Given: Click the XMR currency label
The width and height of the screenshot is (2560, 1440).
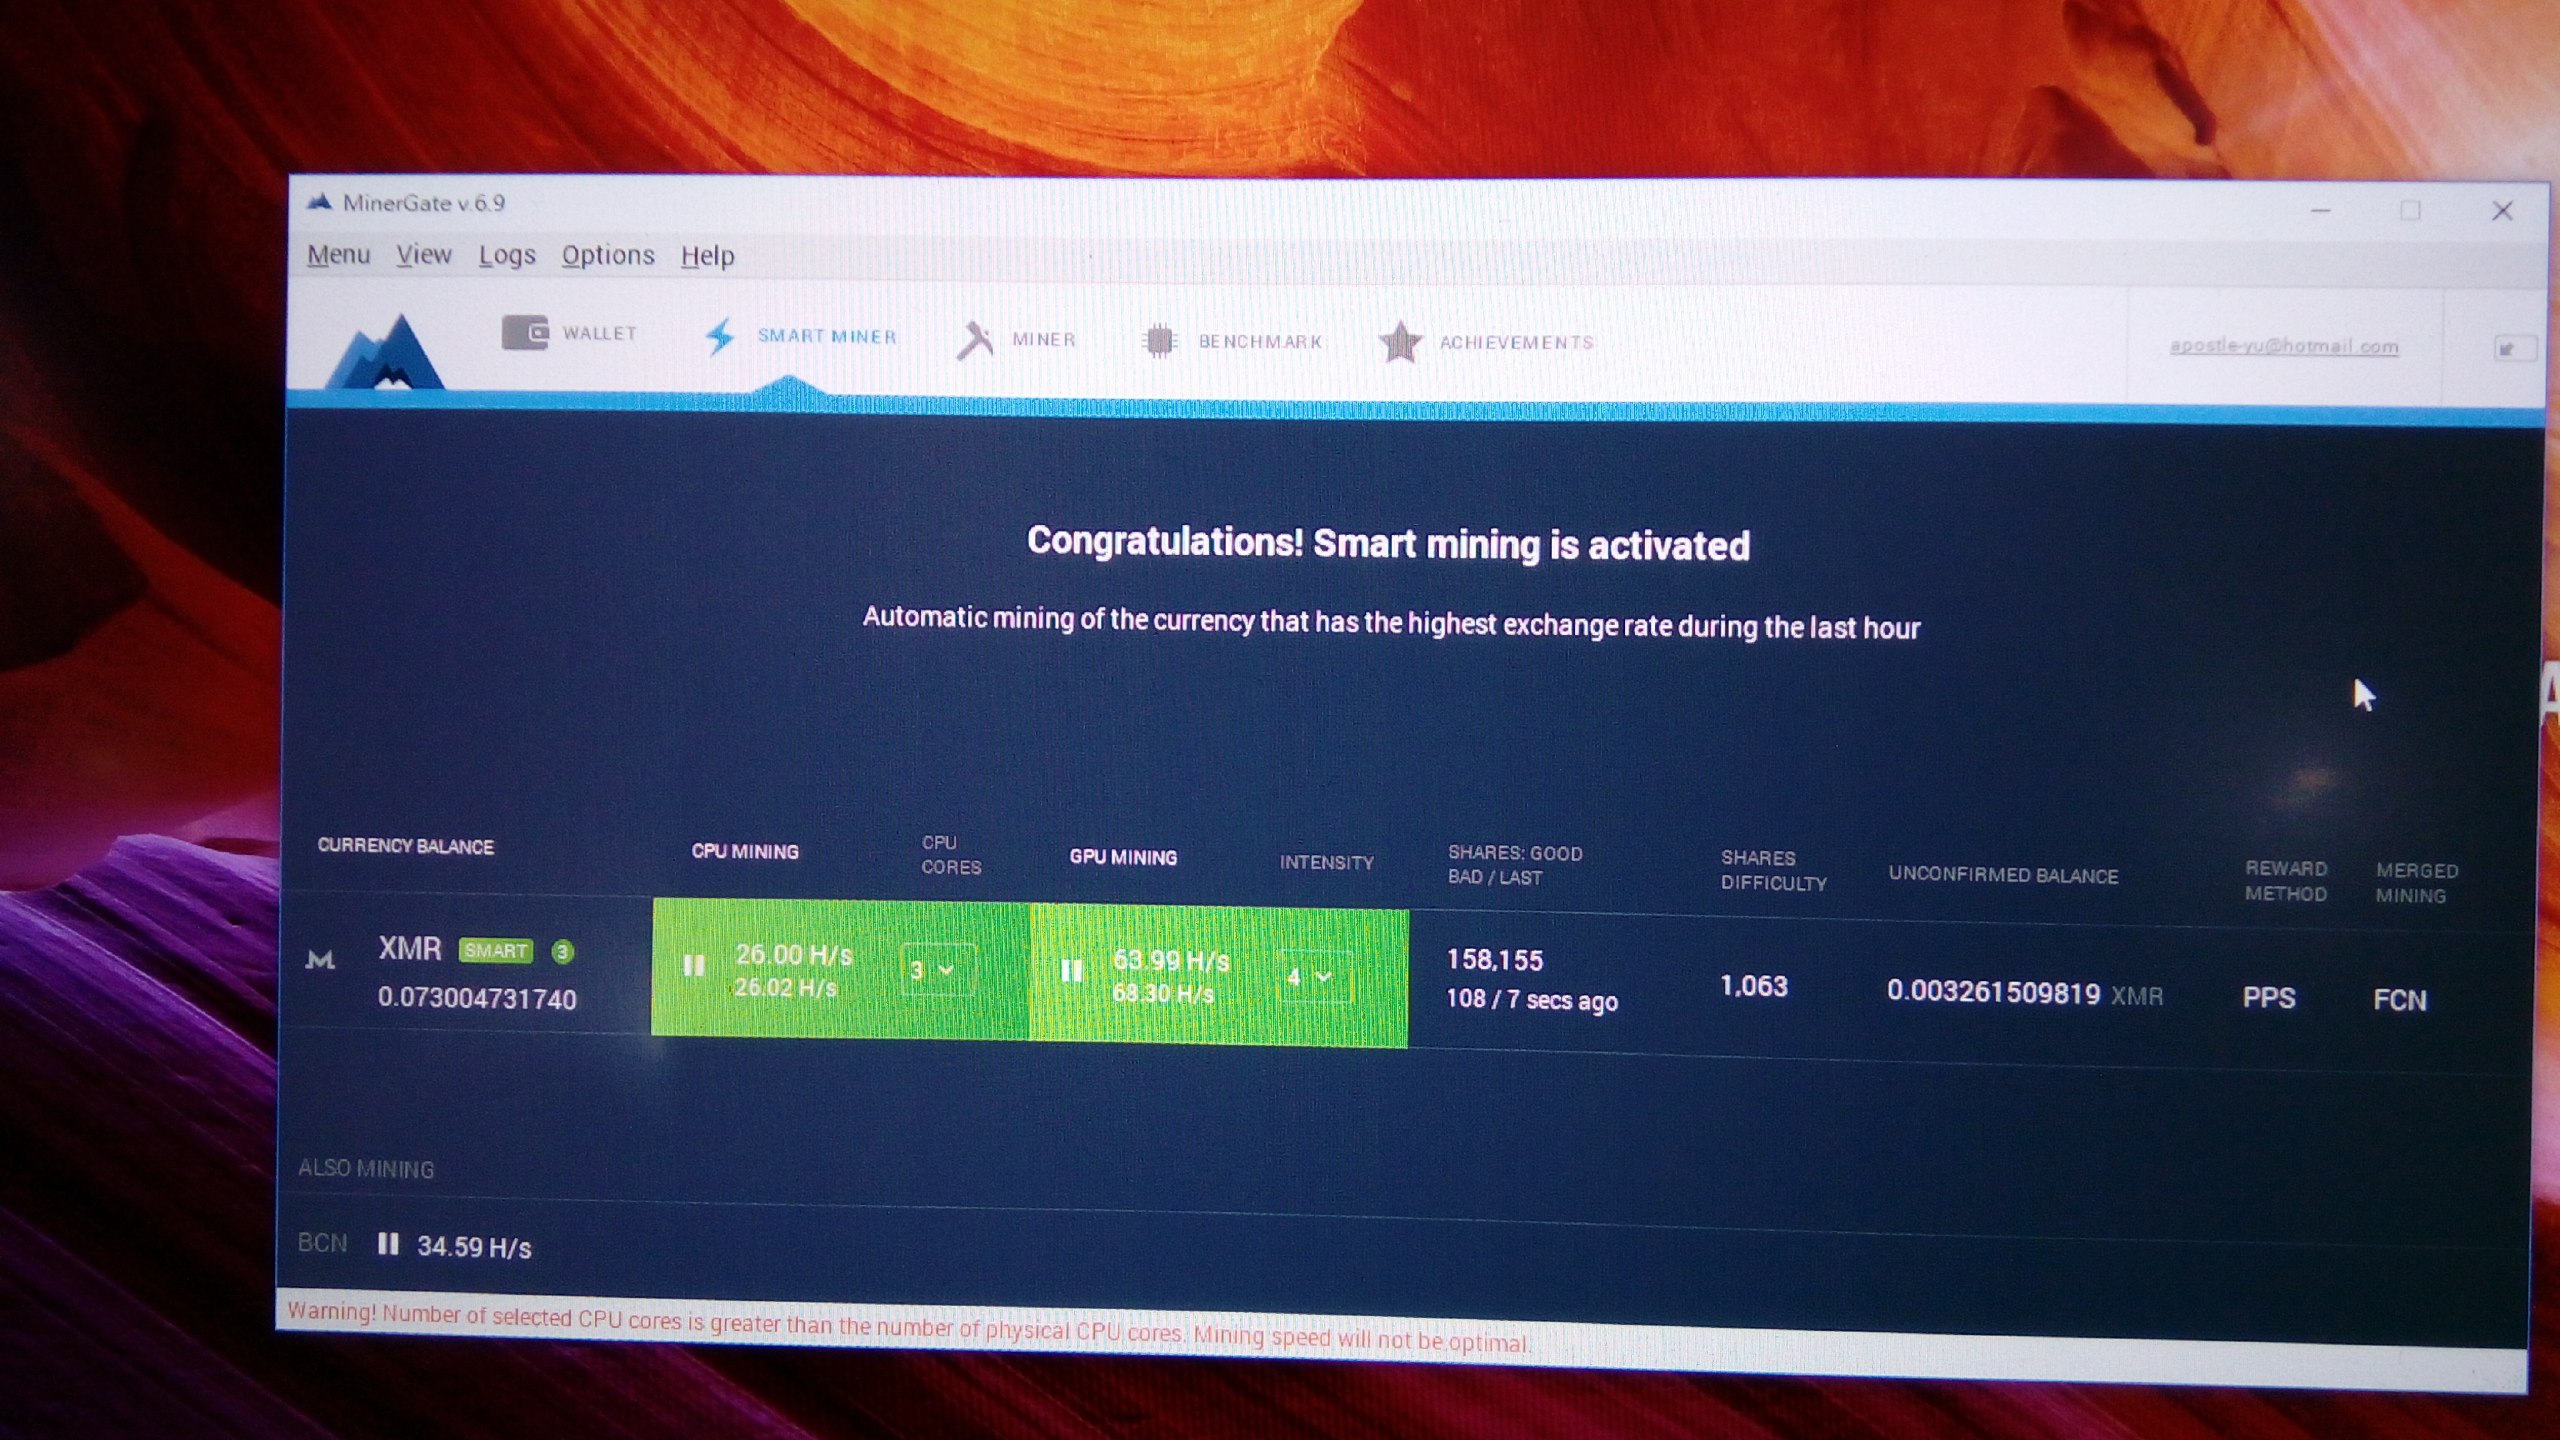Looking at the screenshot, I should pyautogui.click(x=410, y=948).
